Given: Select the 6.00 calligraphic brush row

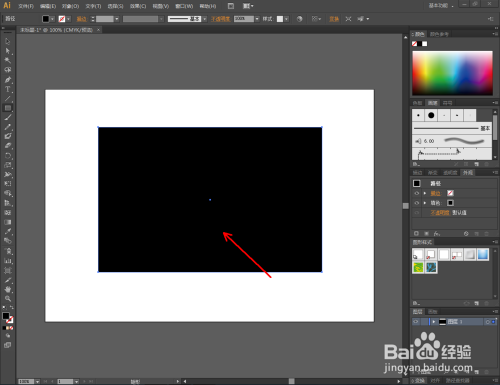Looking at the screenshot, I should [x=452, y=141].
